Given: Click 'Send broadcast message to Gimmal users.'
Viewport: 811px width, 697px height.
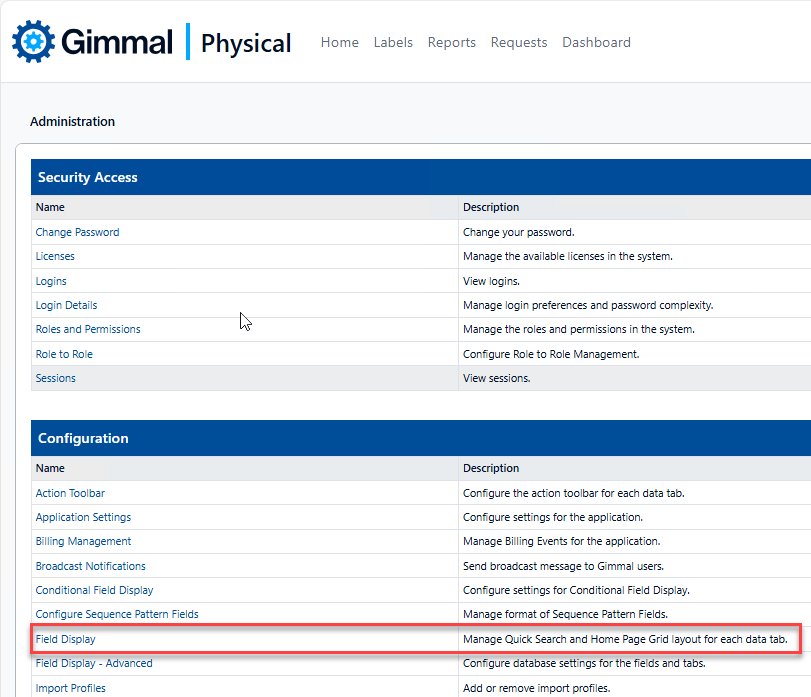Looking at the screenshot, I should point(563,566).
